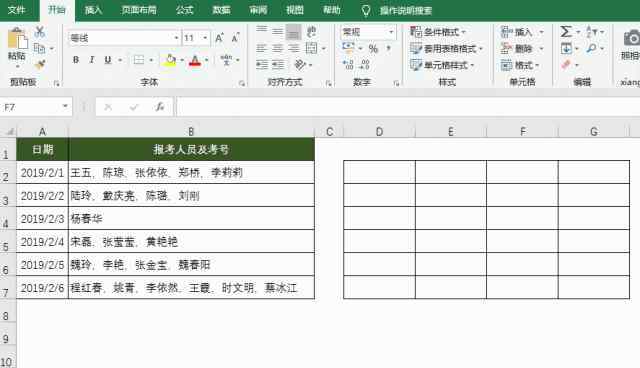Image resolution: width=640 pixels, height=368 pixels.
Task: Toggle wrap text icon
Action: tap(312, 31)
